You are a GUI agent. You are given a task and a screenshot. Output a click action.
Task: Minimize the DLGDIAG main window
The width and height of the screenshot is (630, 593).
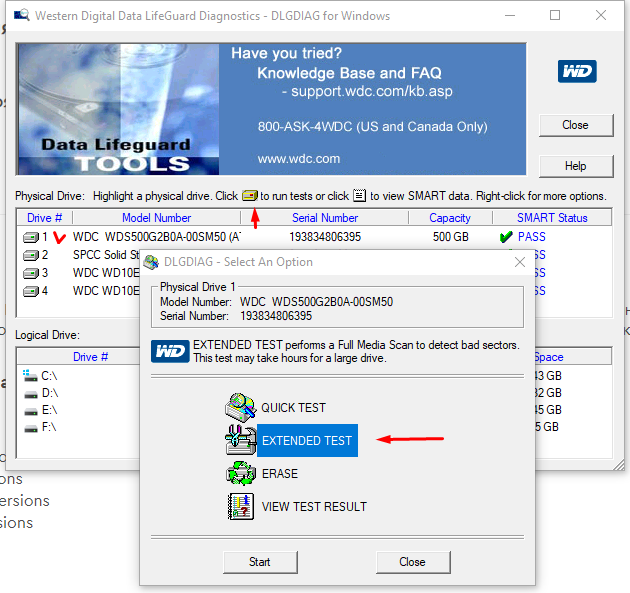coord(510,15)
